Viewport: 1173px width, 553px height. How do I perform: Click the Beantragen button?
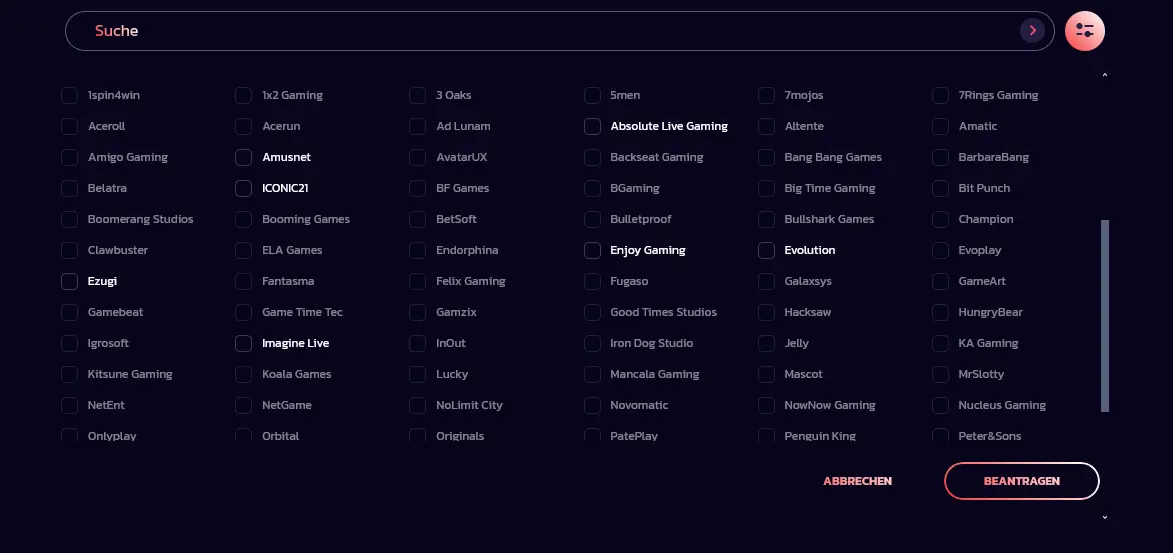(x=1022, y=481)
